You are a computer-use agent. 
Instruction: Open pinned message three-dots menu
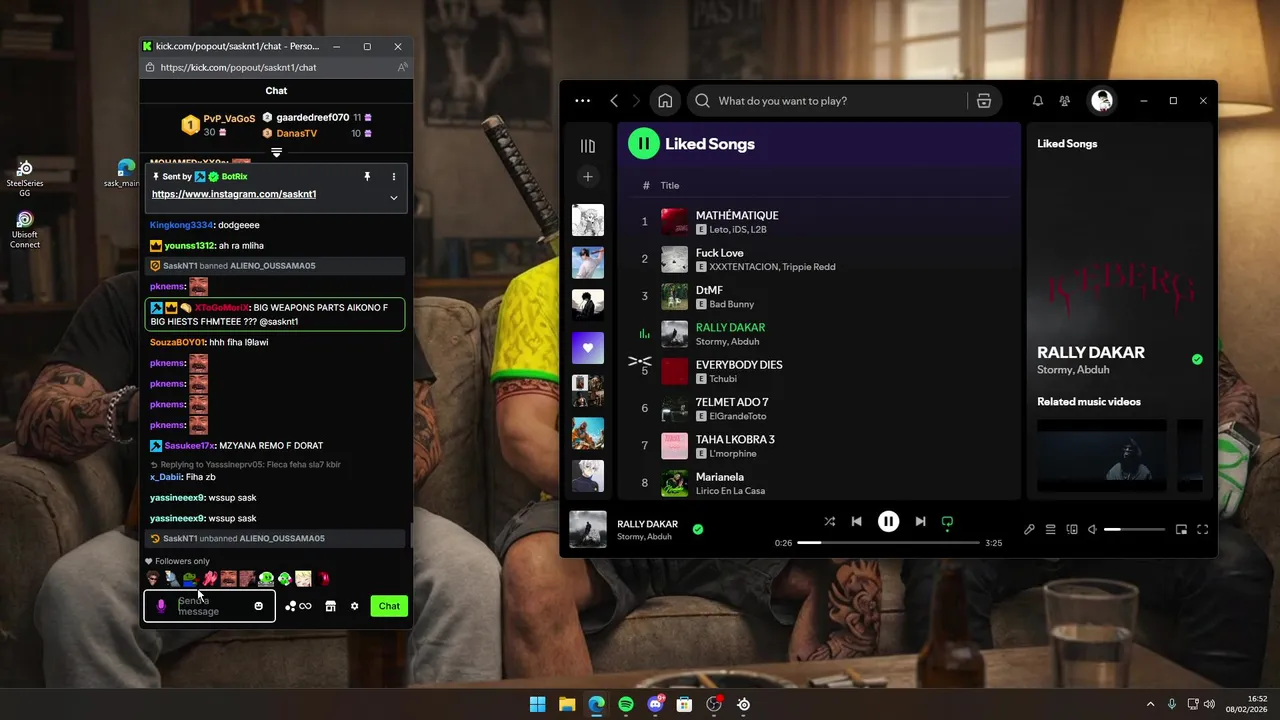tap(393, 176)
